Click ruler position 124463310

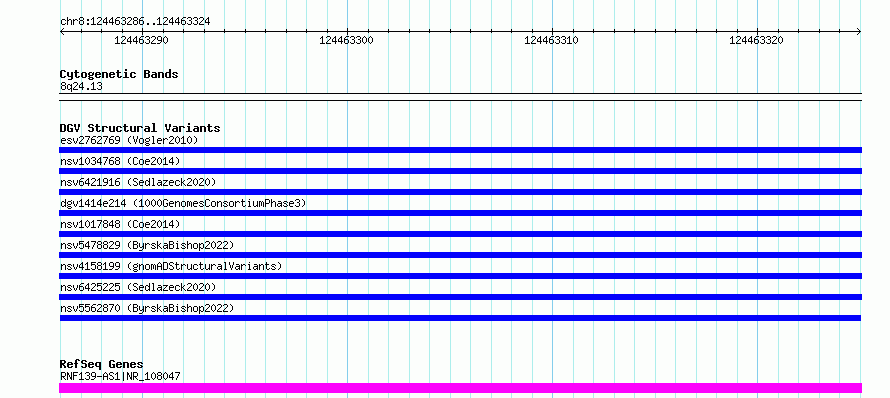coord(551,40)
